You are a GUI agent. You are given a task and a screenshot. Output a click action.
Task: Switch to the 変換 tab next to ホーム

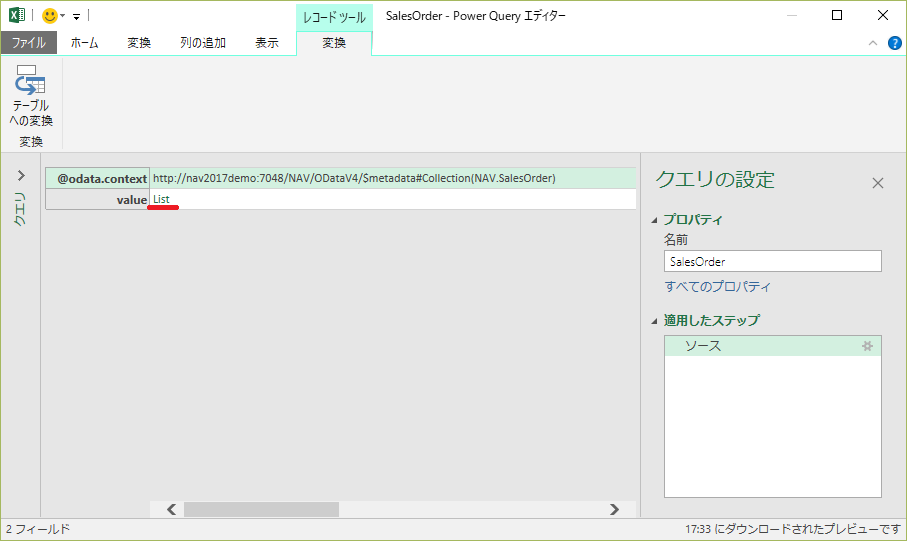click(139, 43)
